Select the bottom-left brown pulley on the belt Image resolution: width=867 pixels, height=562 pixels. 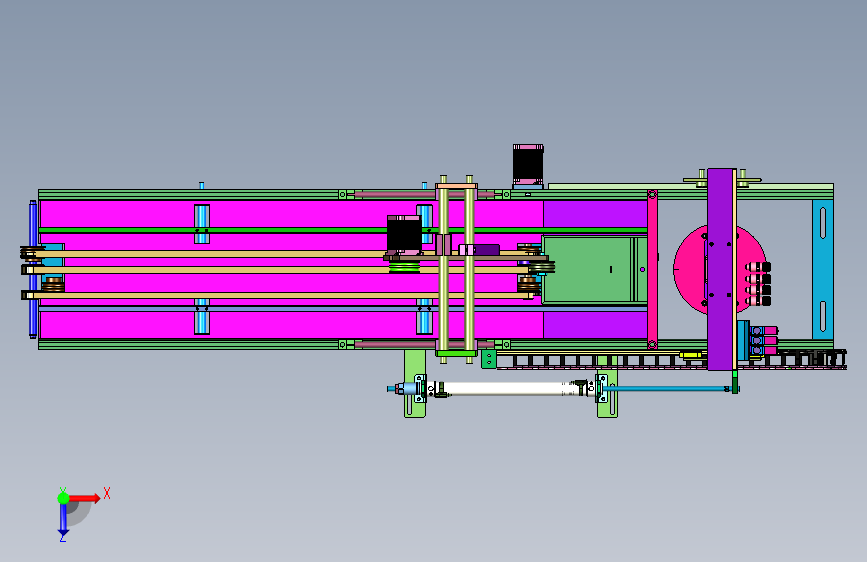point(54,284)
